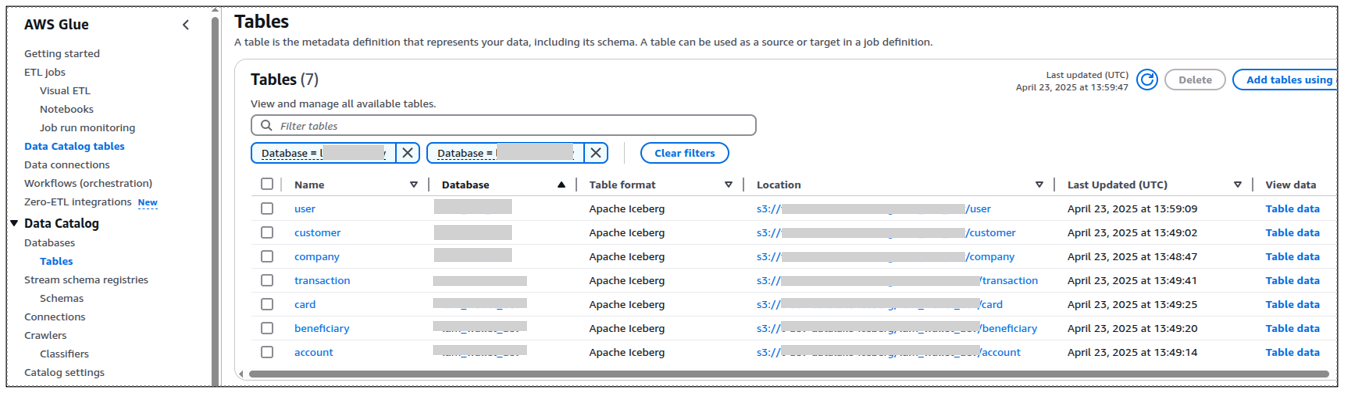Screen dimensions: 1345x393
Task: Click the Last Updated column header
Action: [x=1117, y=185]
